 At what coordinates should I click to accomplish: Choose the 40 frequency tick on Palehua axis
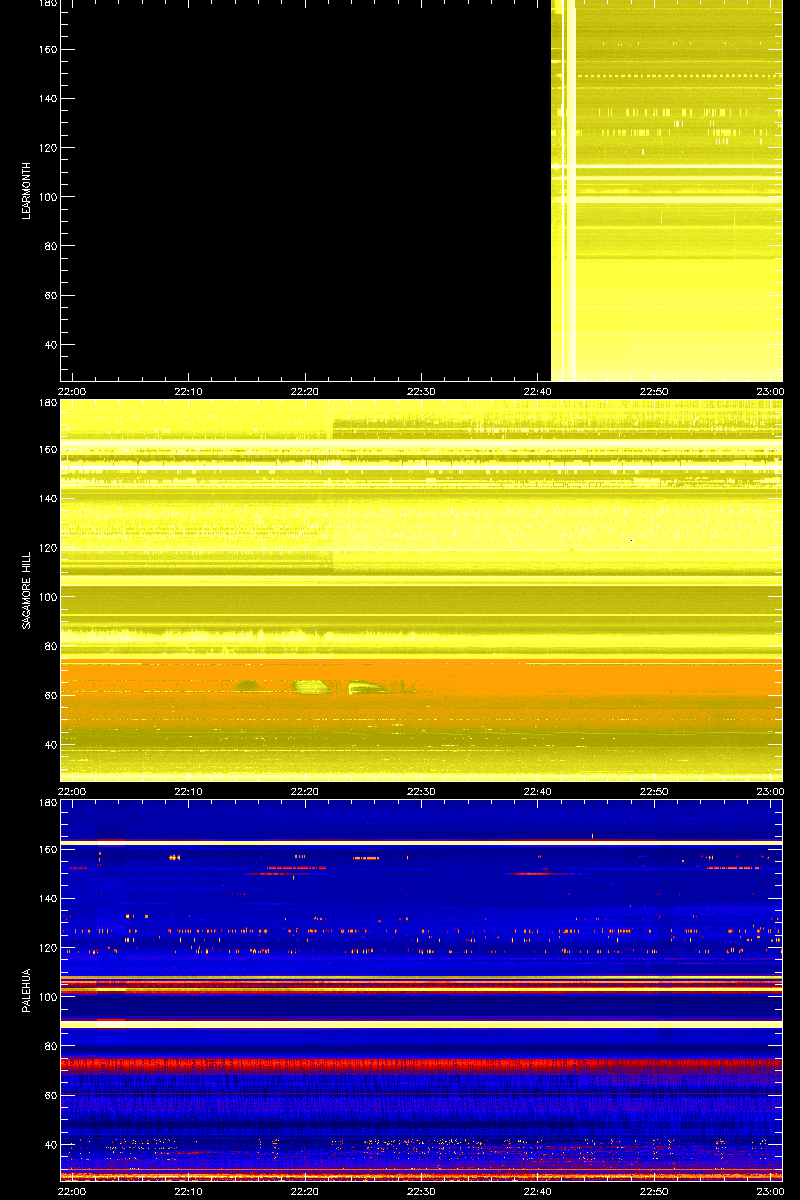point(50,1145)
